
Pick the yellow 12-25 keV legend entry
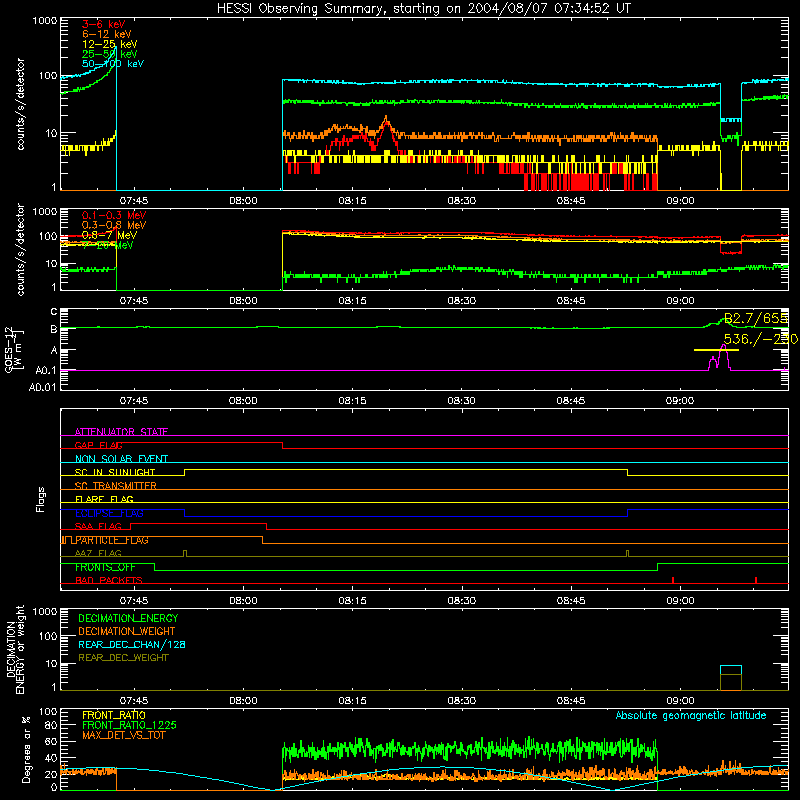[109, 44]
